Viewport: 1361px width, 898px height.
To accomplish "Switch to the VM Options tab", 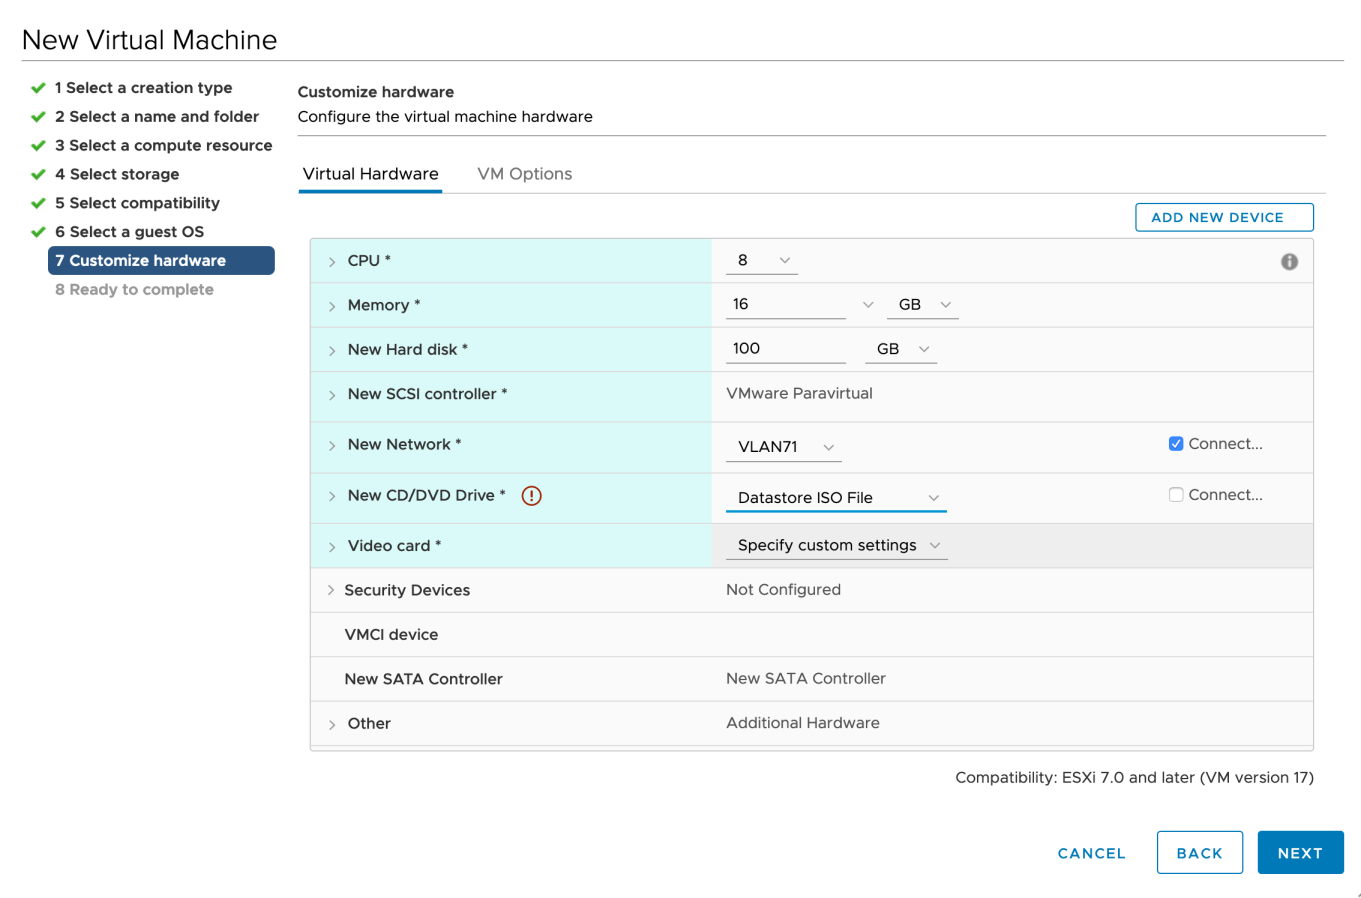I will (524, 173).
